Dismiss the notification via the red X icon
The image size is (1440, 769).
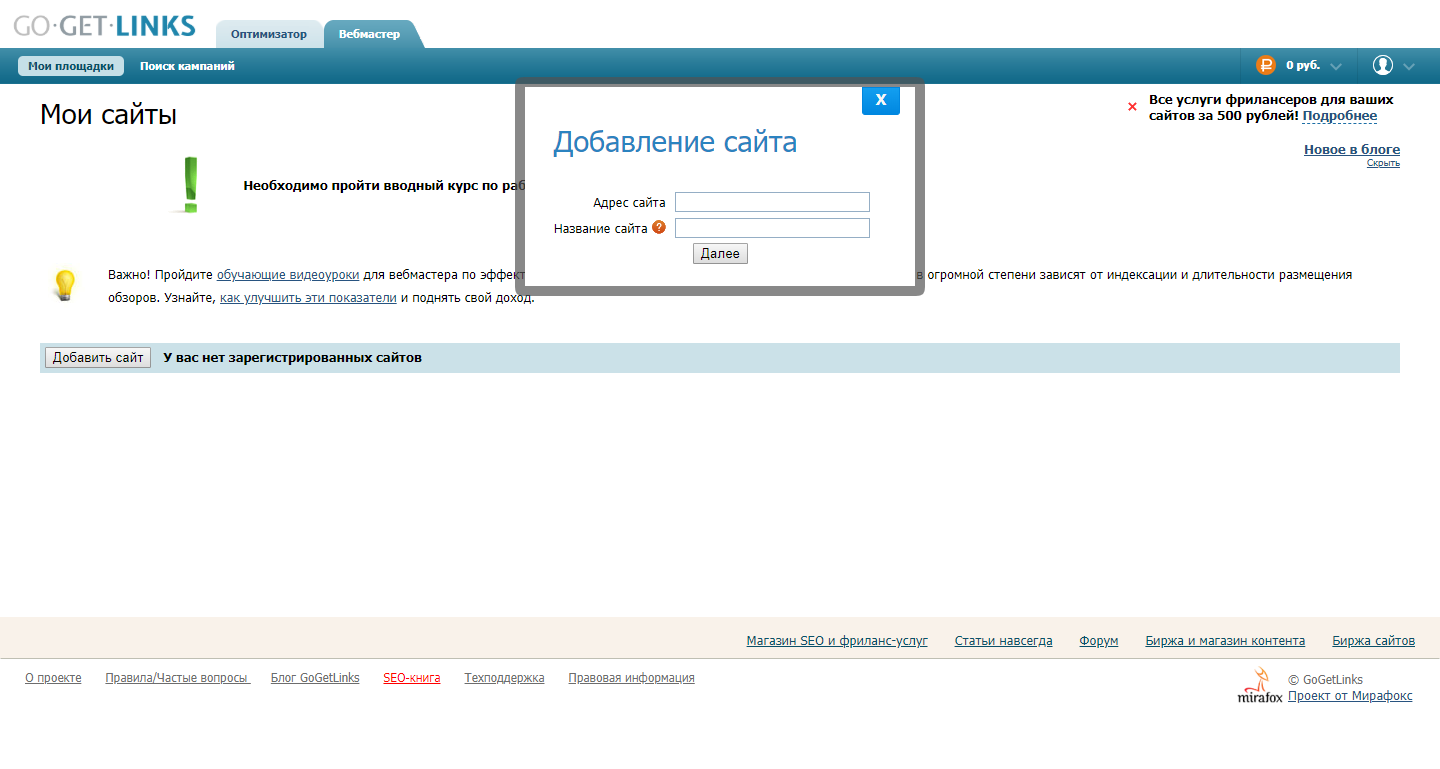(x=1131, y=106)
